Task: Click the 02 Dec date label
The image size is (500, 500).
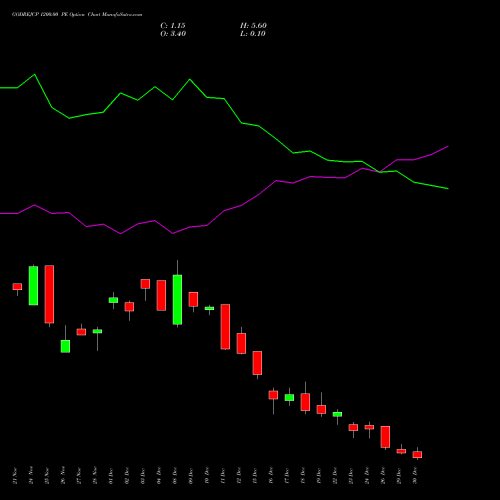Action: (127, 476)
